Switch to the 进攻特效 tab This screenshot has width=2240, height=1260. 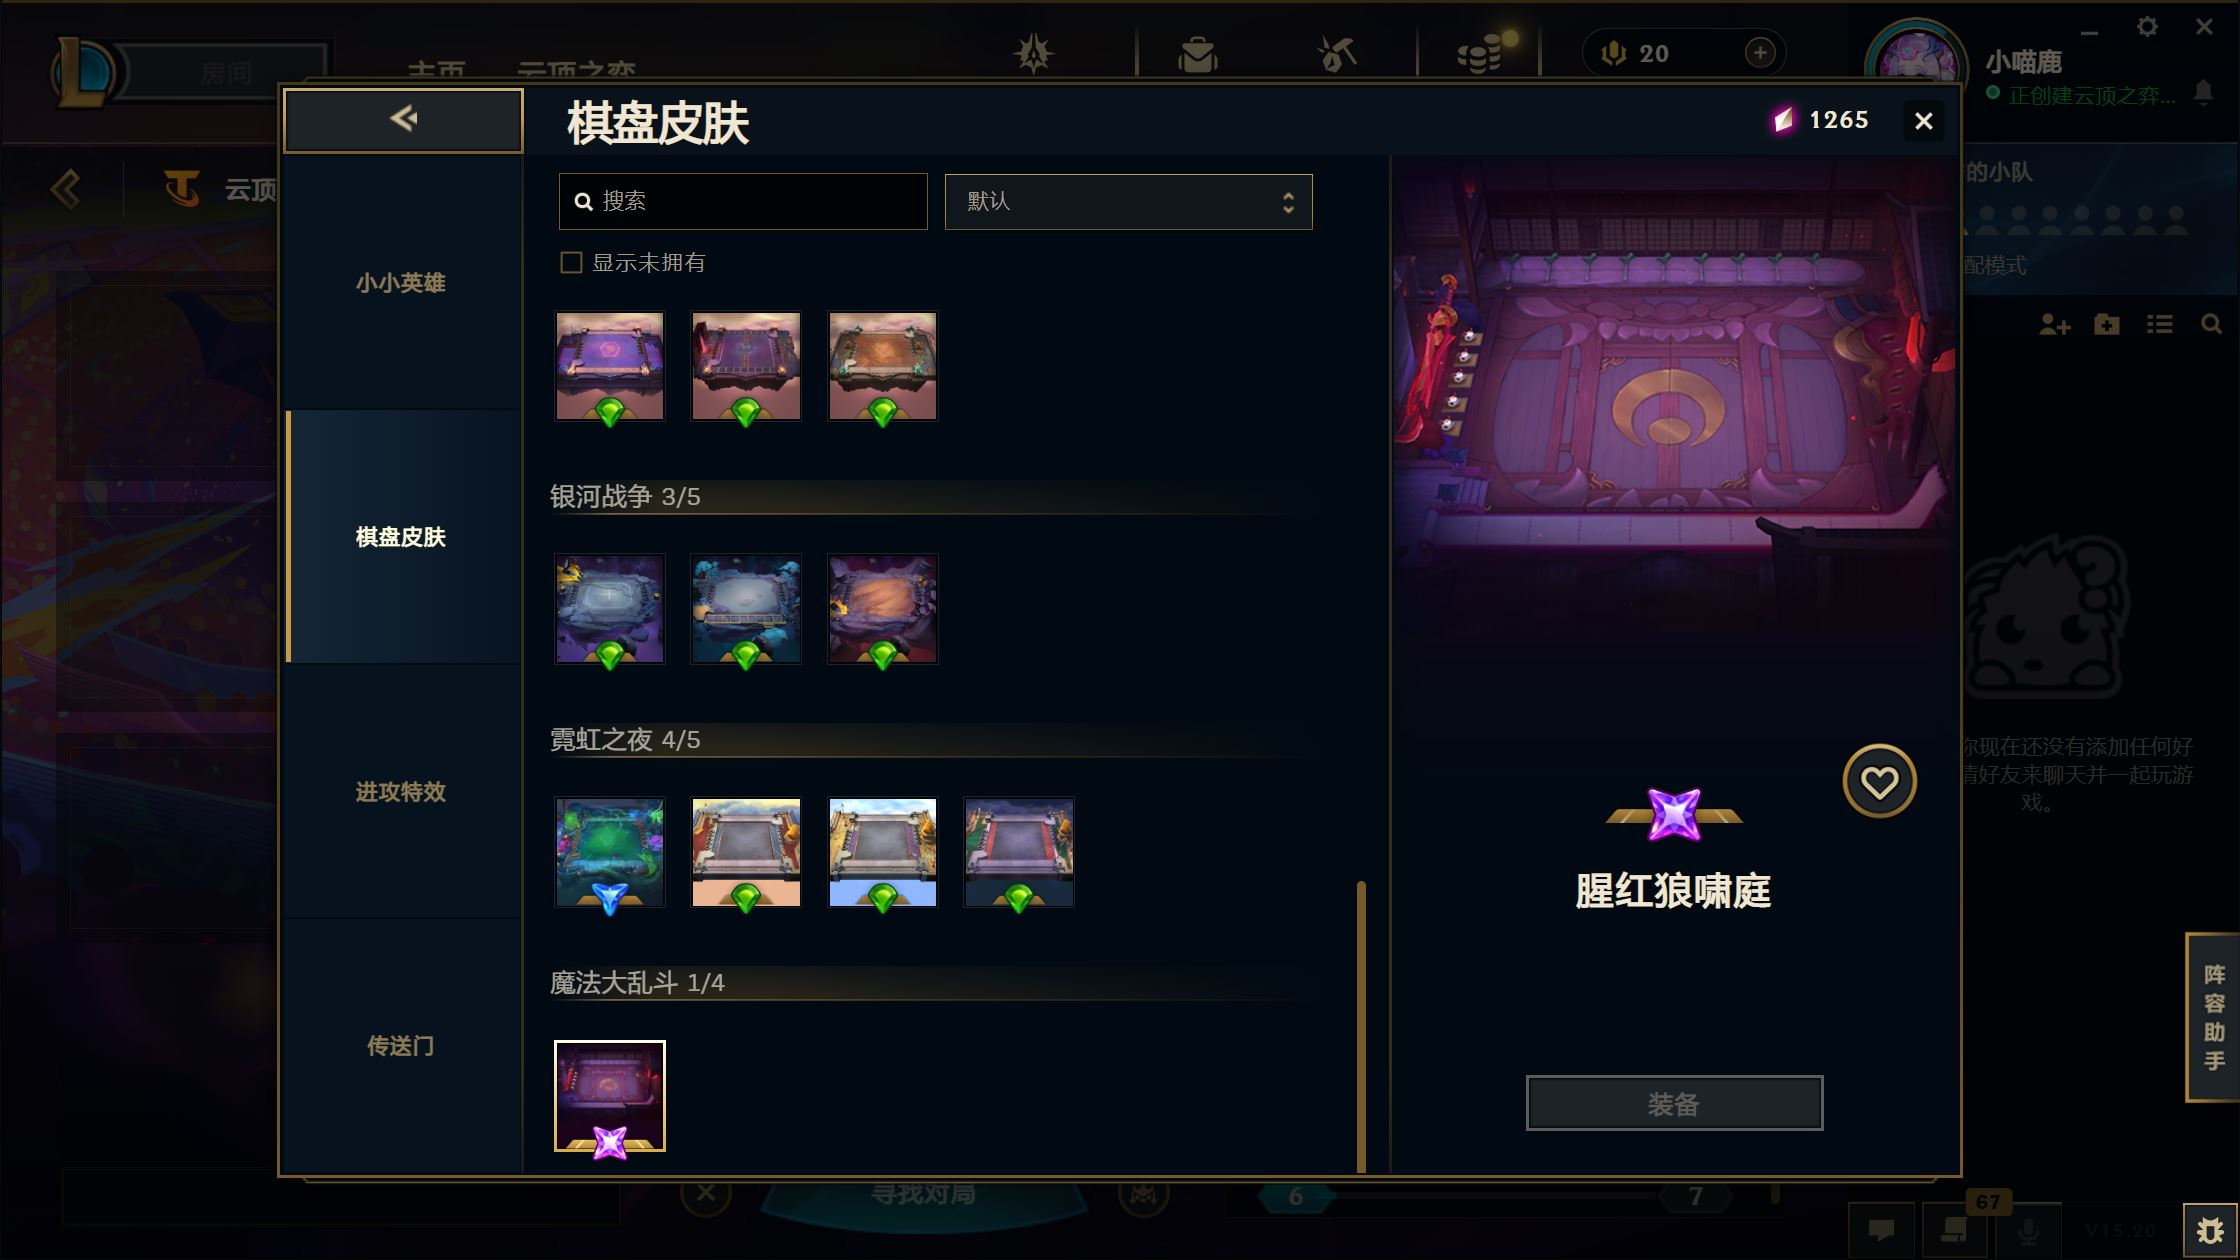coord(401,792)
